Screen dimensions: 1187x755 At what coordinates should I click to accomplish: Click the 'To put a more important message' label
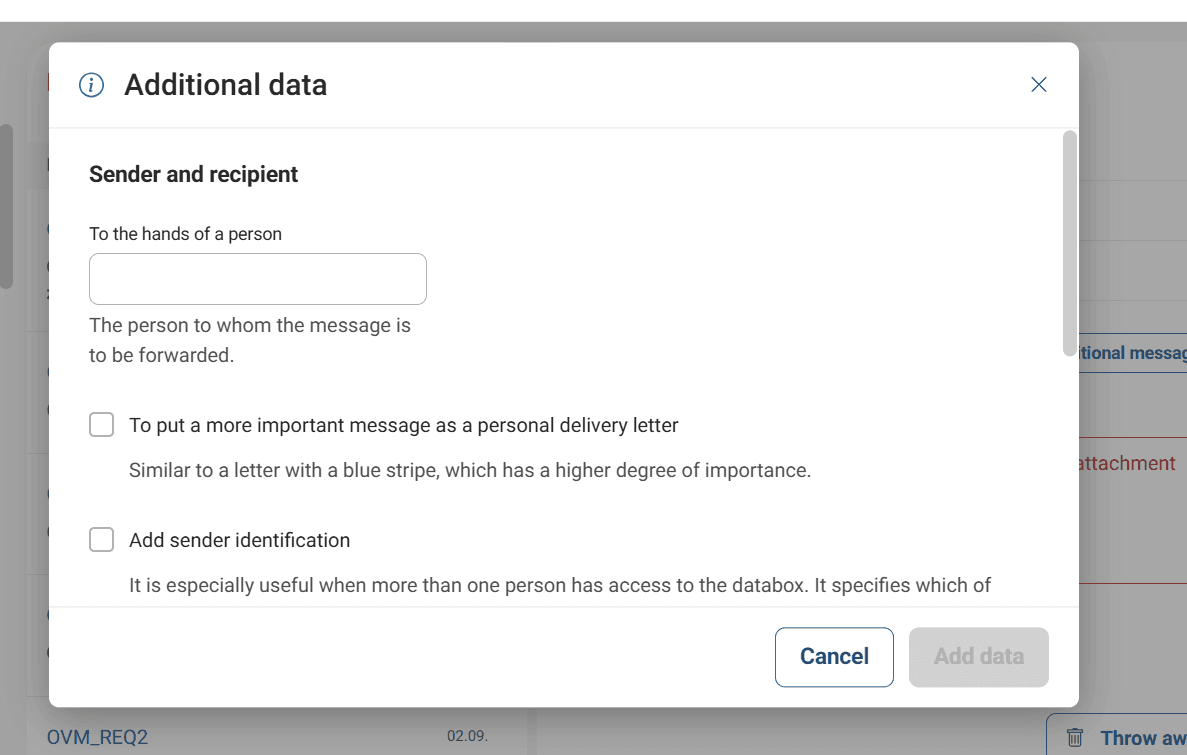(x=403, y=425)
